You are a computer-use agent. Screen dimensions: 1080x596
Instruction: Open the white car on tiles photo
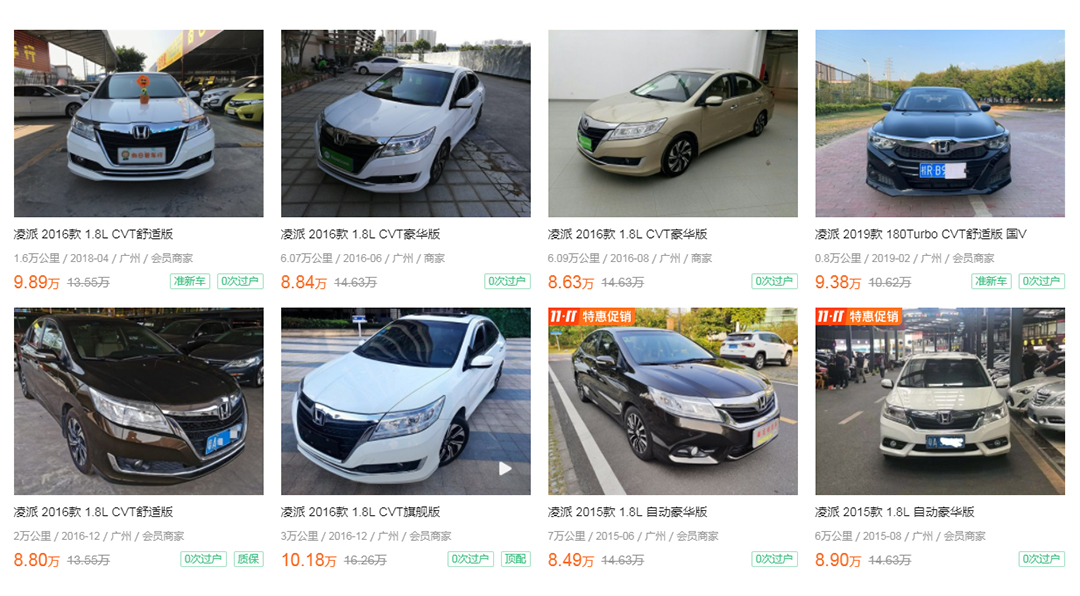406,123
